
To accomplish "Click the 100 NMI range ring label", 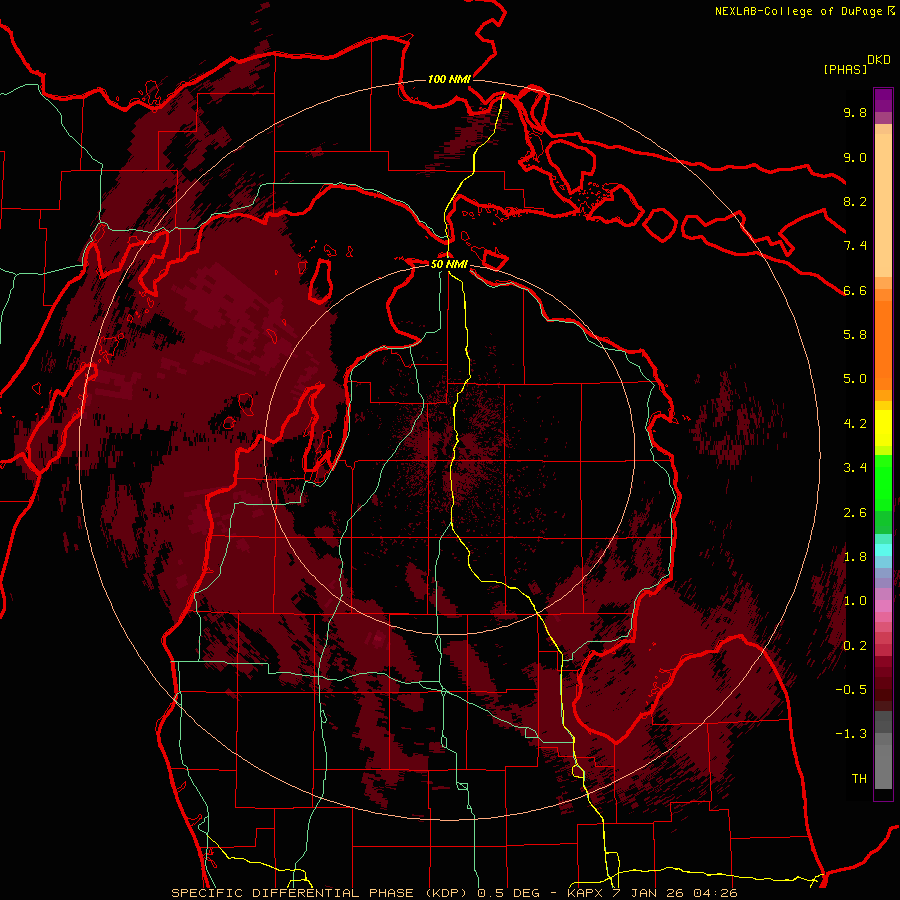I will tap(449, 79).
